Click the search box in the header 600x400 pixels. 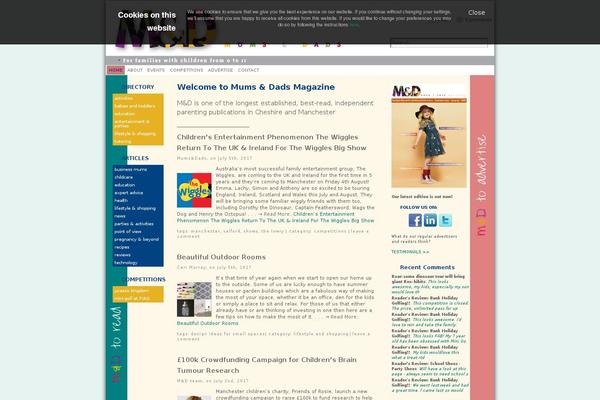coord(439,42)
